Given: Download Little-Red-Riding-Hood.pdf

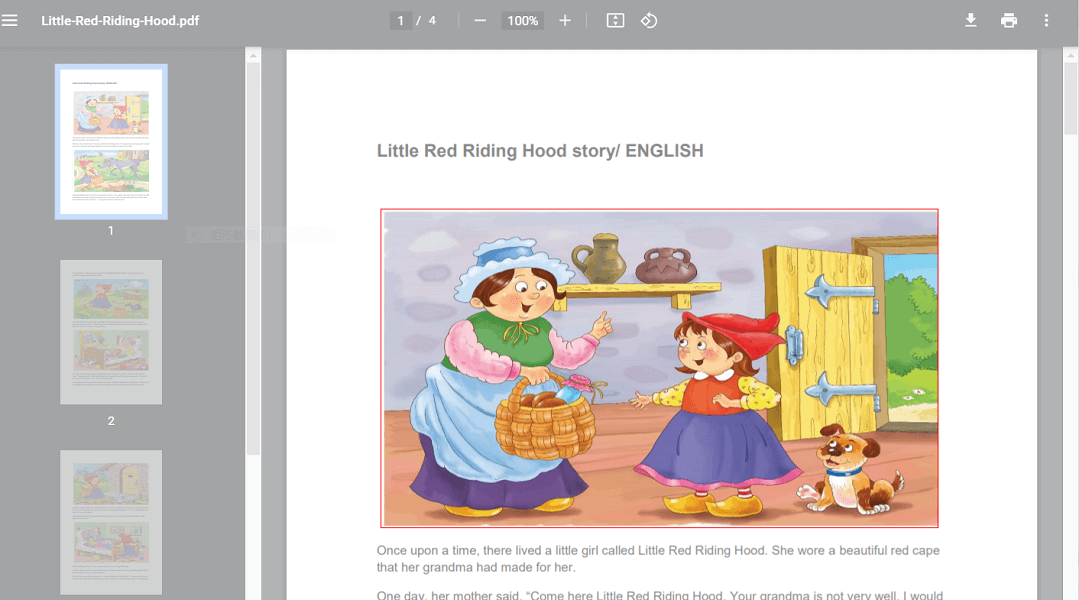Looking at the screenshot, I should coord(970,20).
